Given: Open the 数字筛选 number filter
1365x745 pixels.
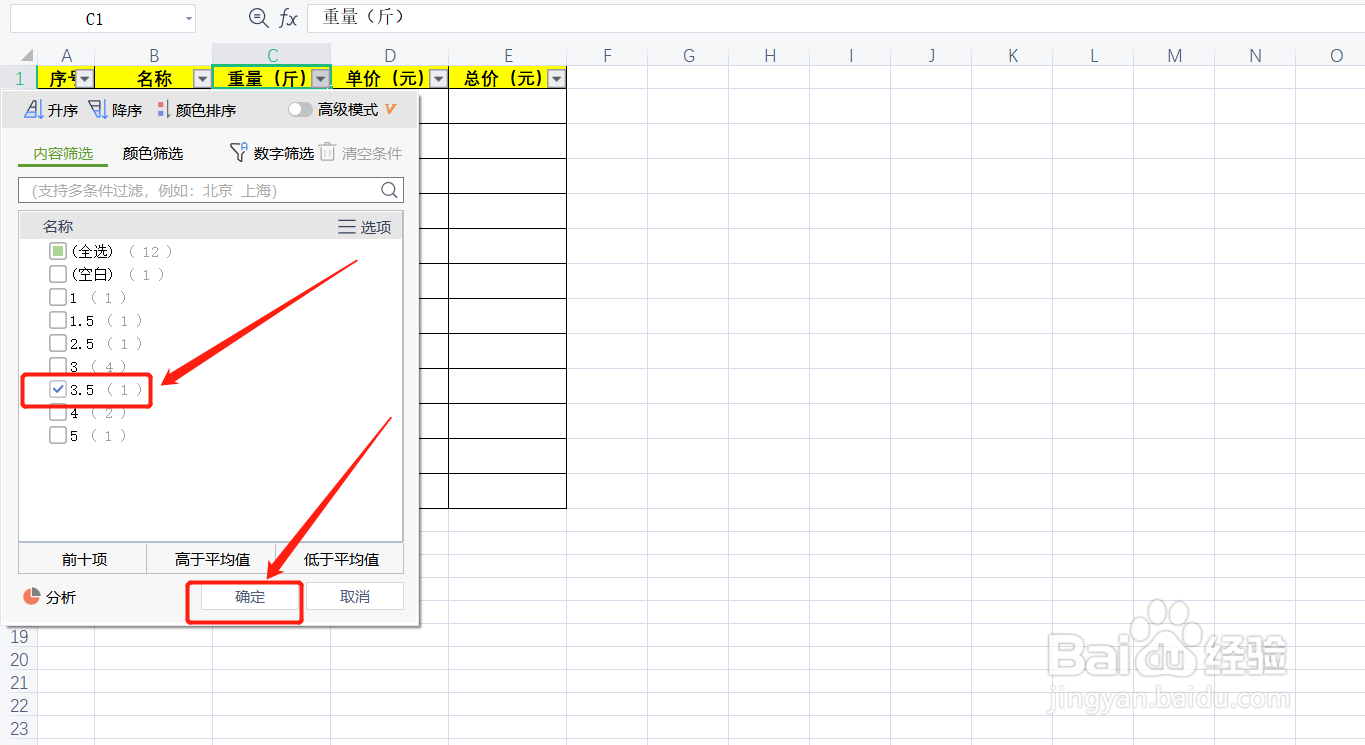Looking at the screenshot, I should pos(272,152).
